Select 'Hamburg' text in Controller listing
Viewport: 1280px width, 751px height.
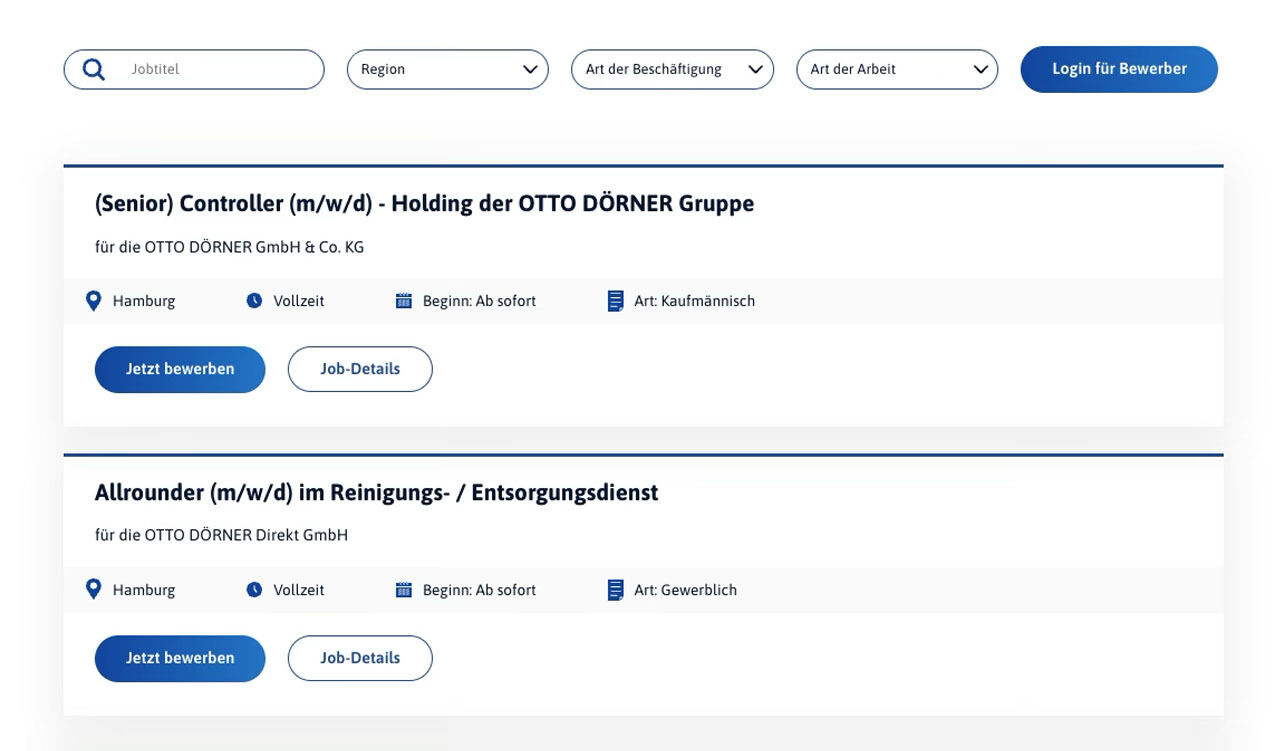[144, 301]
